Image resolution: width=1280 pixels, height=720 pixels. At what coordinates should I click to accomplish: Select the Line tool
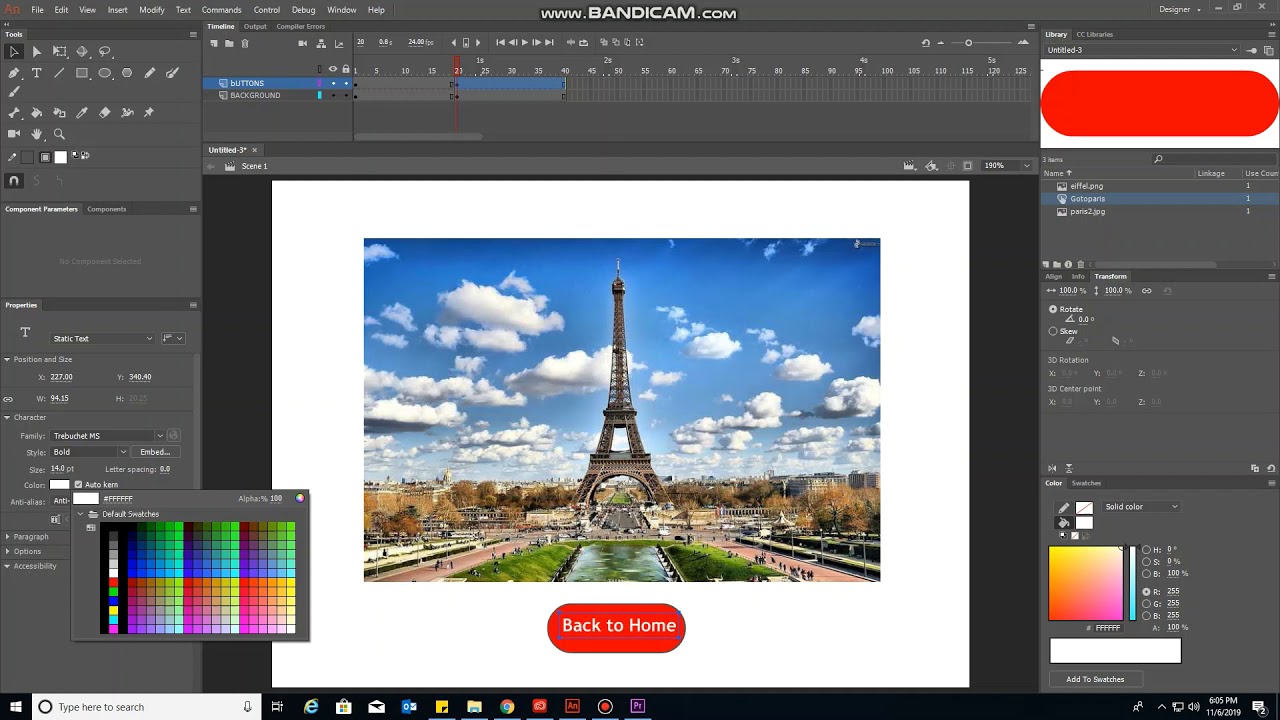tap(59, 73)
